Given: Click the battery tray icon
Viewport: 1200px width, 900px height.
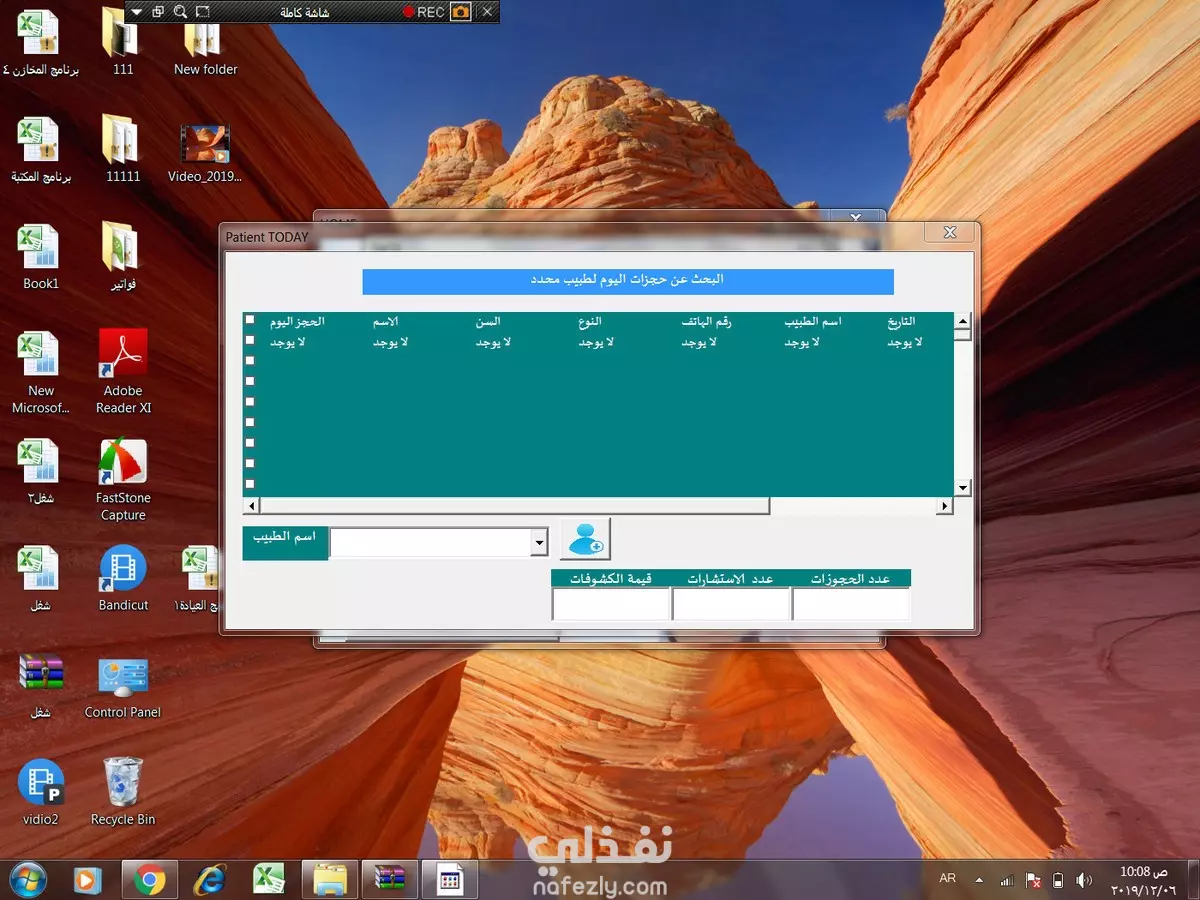Looking at the screenshot, I should [x=1058, y=880].
